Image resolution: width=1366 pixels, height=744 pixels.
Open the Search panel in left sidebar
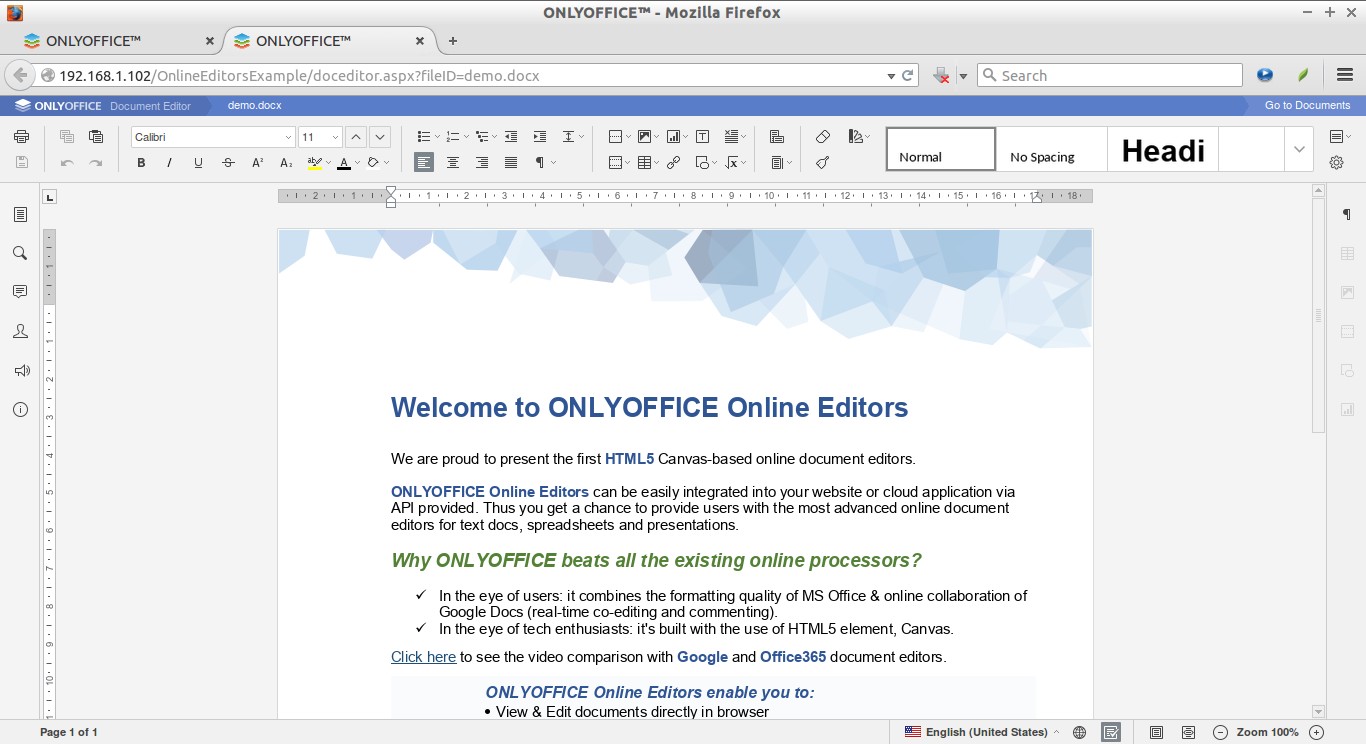[20, 253]
